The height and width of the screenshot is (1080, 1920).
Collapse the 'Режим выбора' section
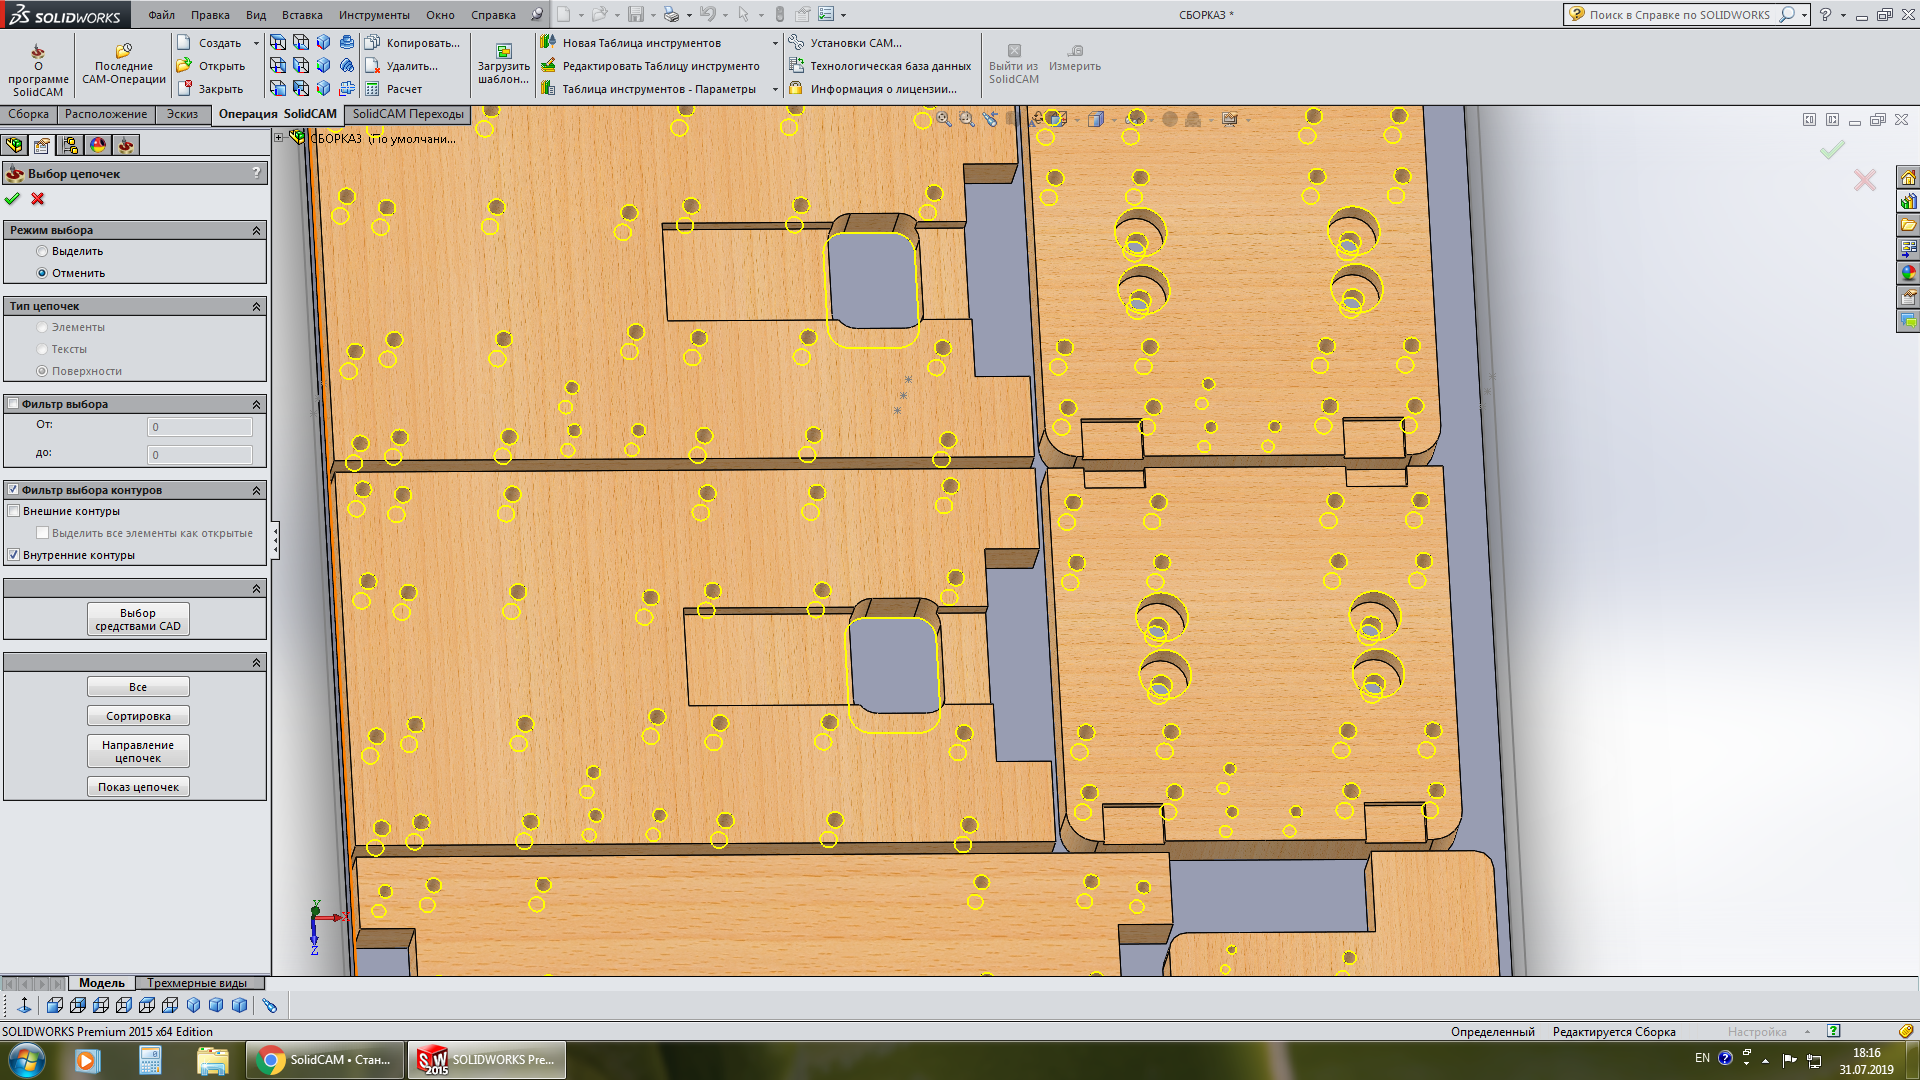pyautogui.click(x=256, y=230)
